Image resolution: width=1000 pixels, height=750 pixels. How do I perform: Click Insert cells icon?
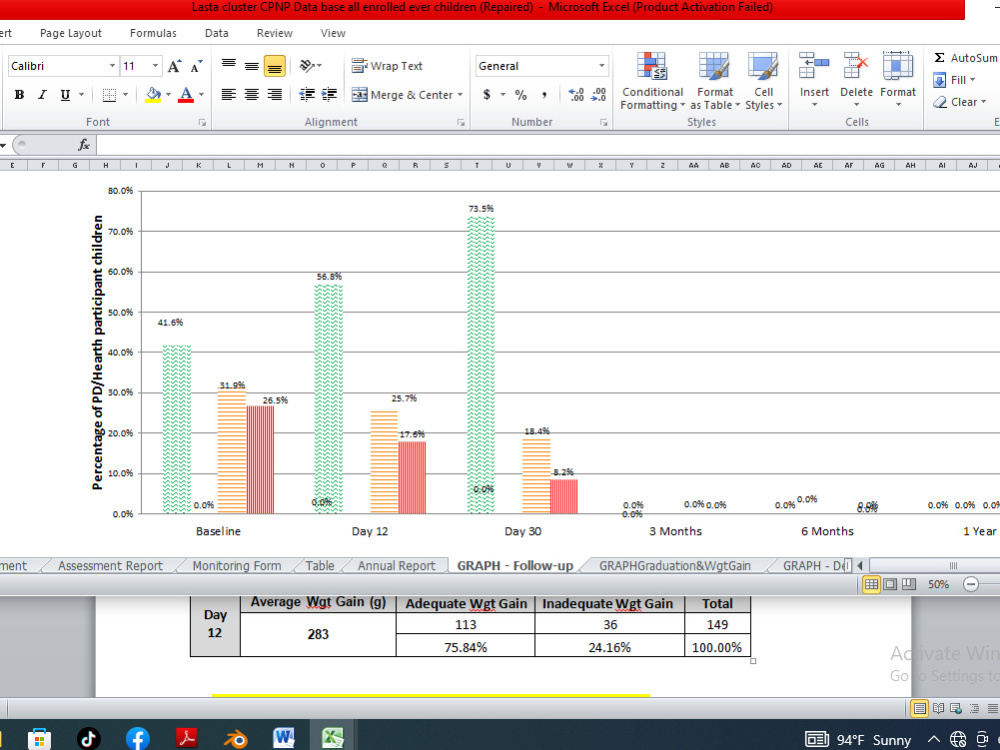(x=814, y=65)
